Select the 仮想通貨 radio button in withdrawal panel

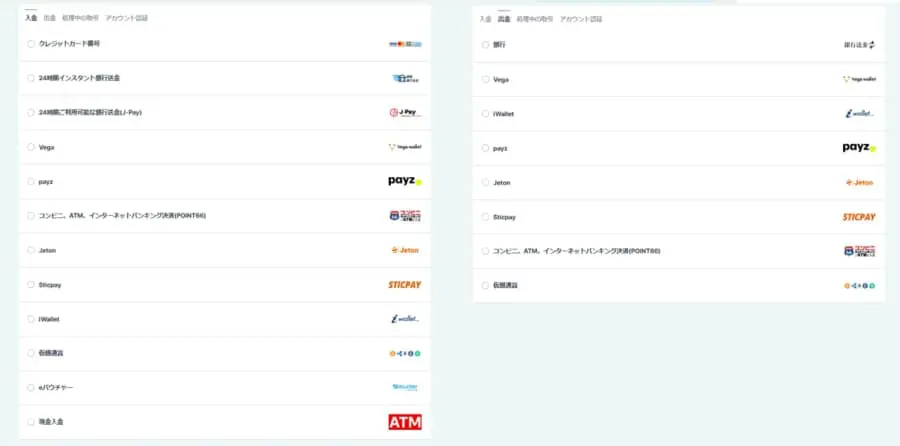point(486,285)
